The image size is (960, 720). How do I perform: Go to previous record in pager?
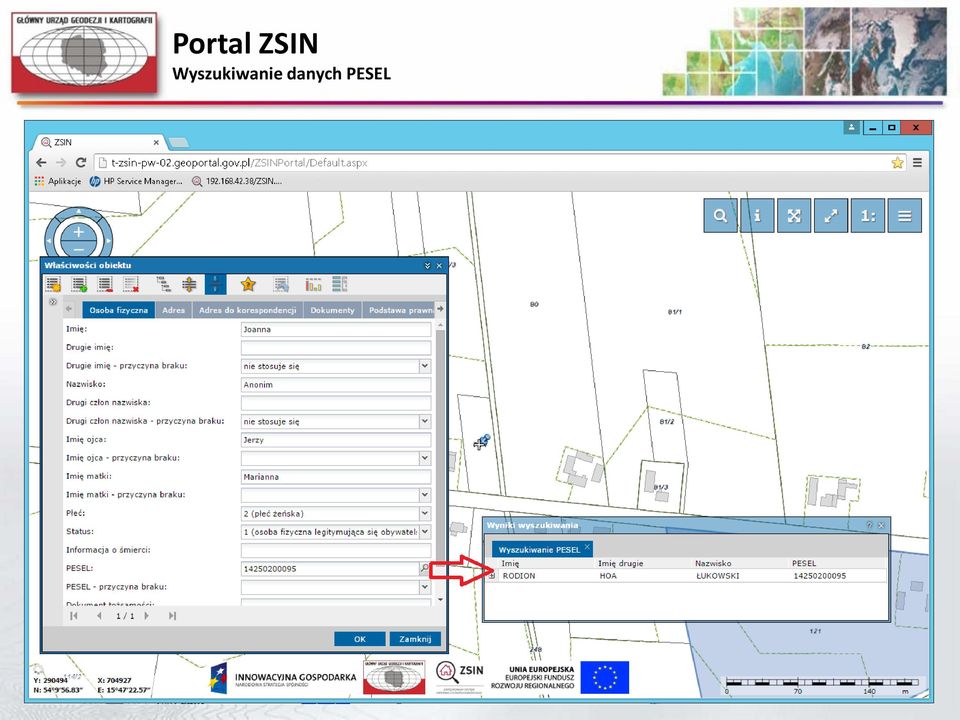pyautogui.click(x=99, y=616)
